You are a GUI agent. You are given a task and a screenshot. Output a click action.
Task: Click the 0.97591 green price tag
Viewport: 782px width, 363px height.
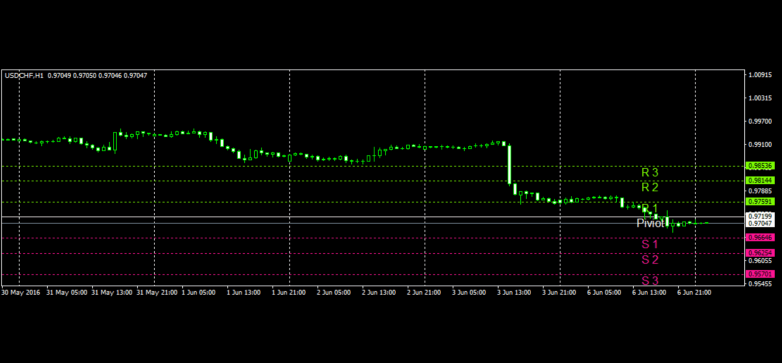pyautogui.click(x=760, y=201)
